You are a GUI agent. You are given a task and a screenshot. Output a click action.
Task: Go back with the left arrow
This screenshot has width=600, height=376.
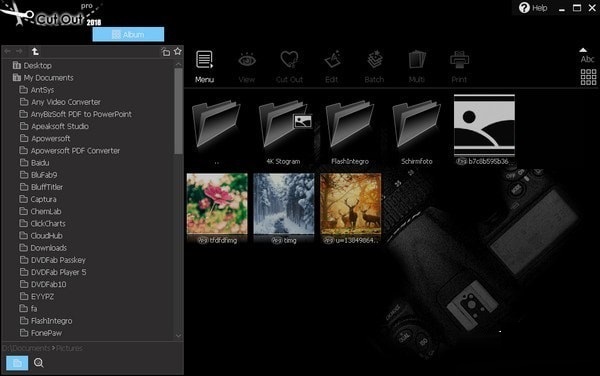click(7, 51)
